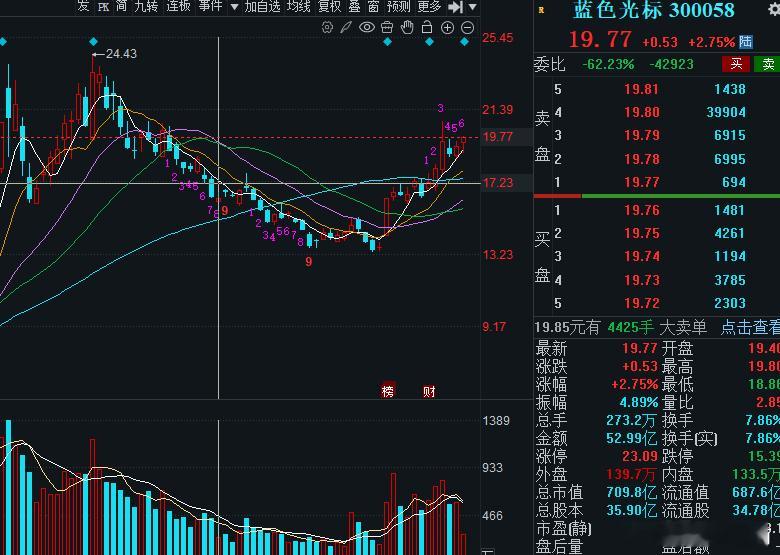Image resolution: width=780 pixels, height=555 pixels.
Task: Click the last price 19.77 in header
Action: tap(600, 39)
